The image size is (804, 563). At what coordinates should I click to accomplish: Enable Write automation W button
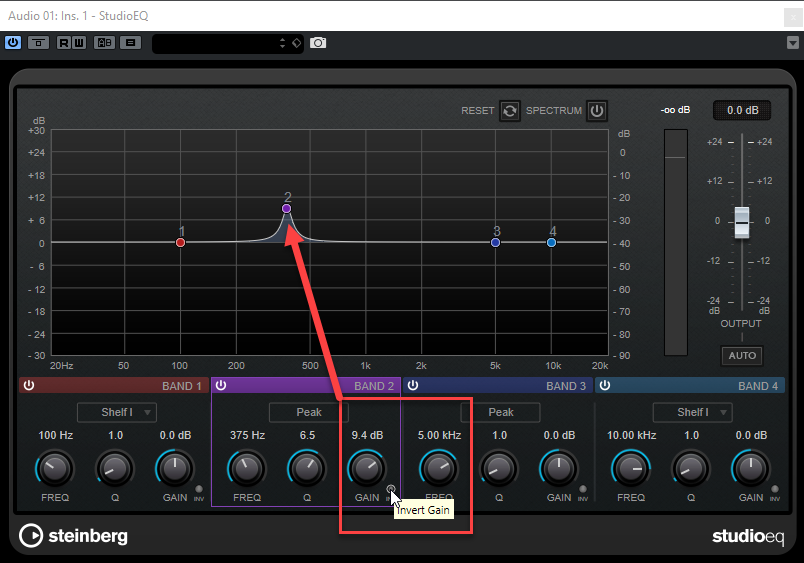pos(79,43)
